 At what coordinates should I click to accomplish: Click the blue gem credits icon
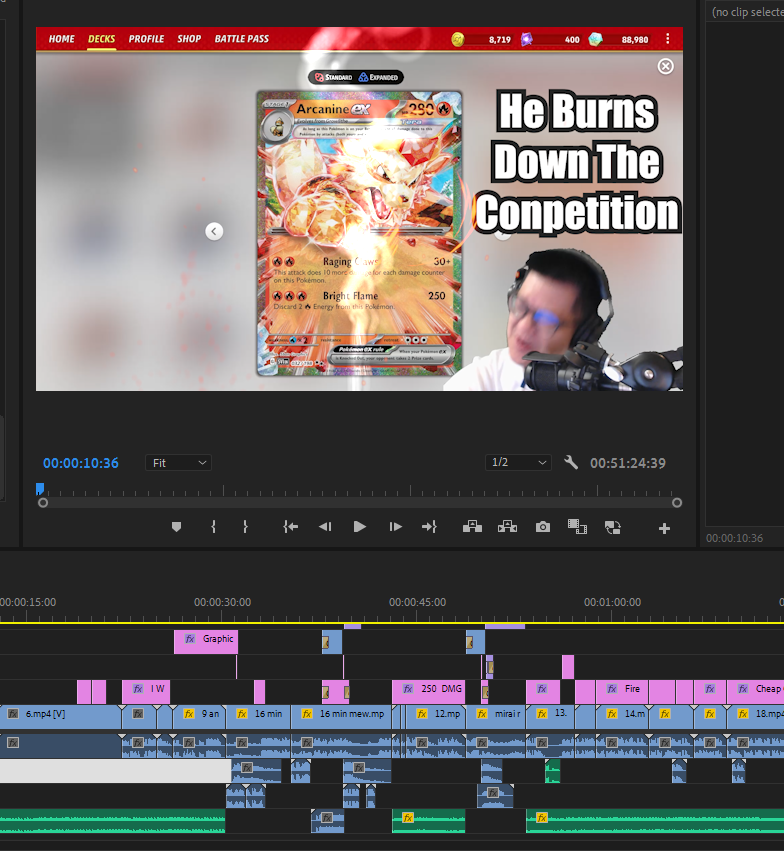[595, 39]
